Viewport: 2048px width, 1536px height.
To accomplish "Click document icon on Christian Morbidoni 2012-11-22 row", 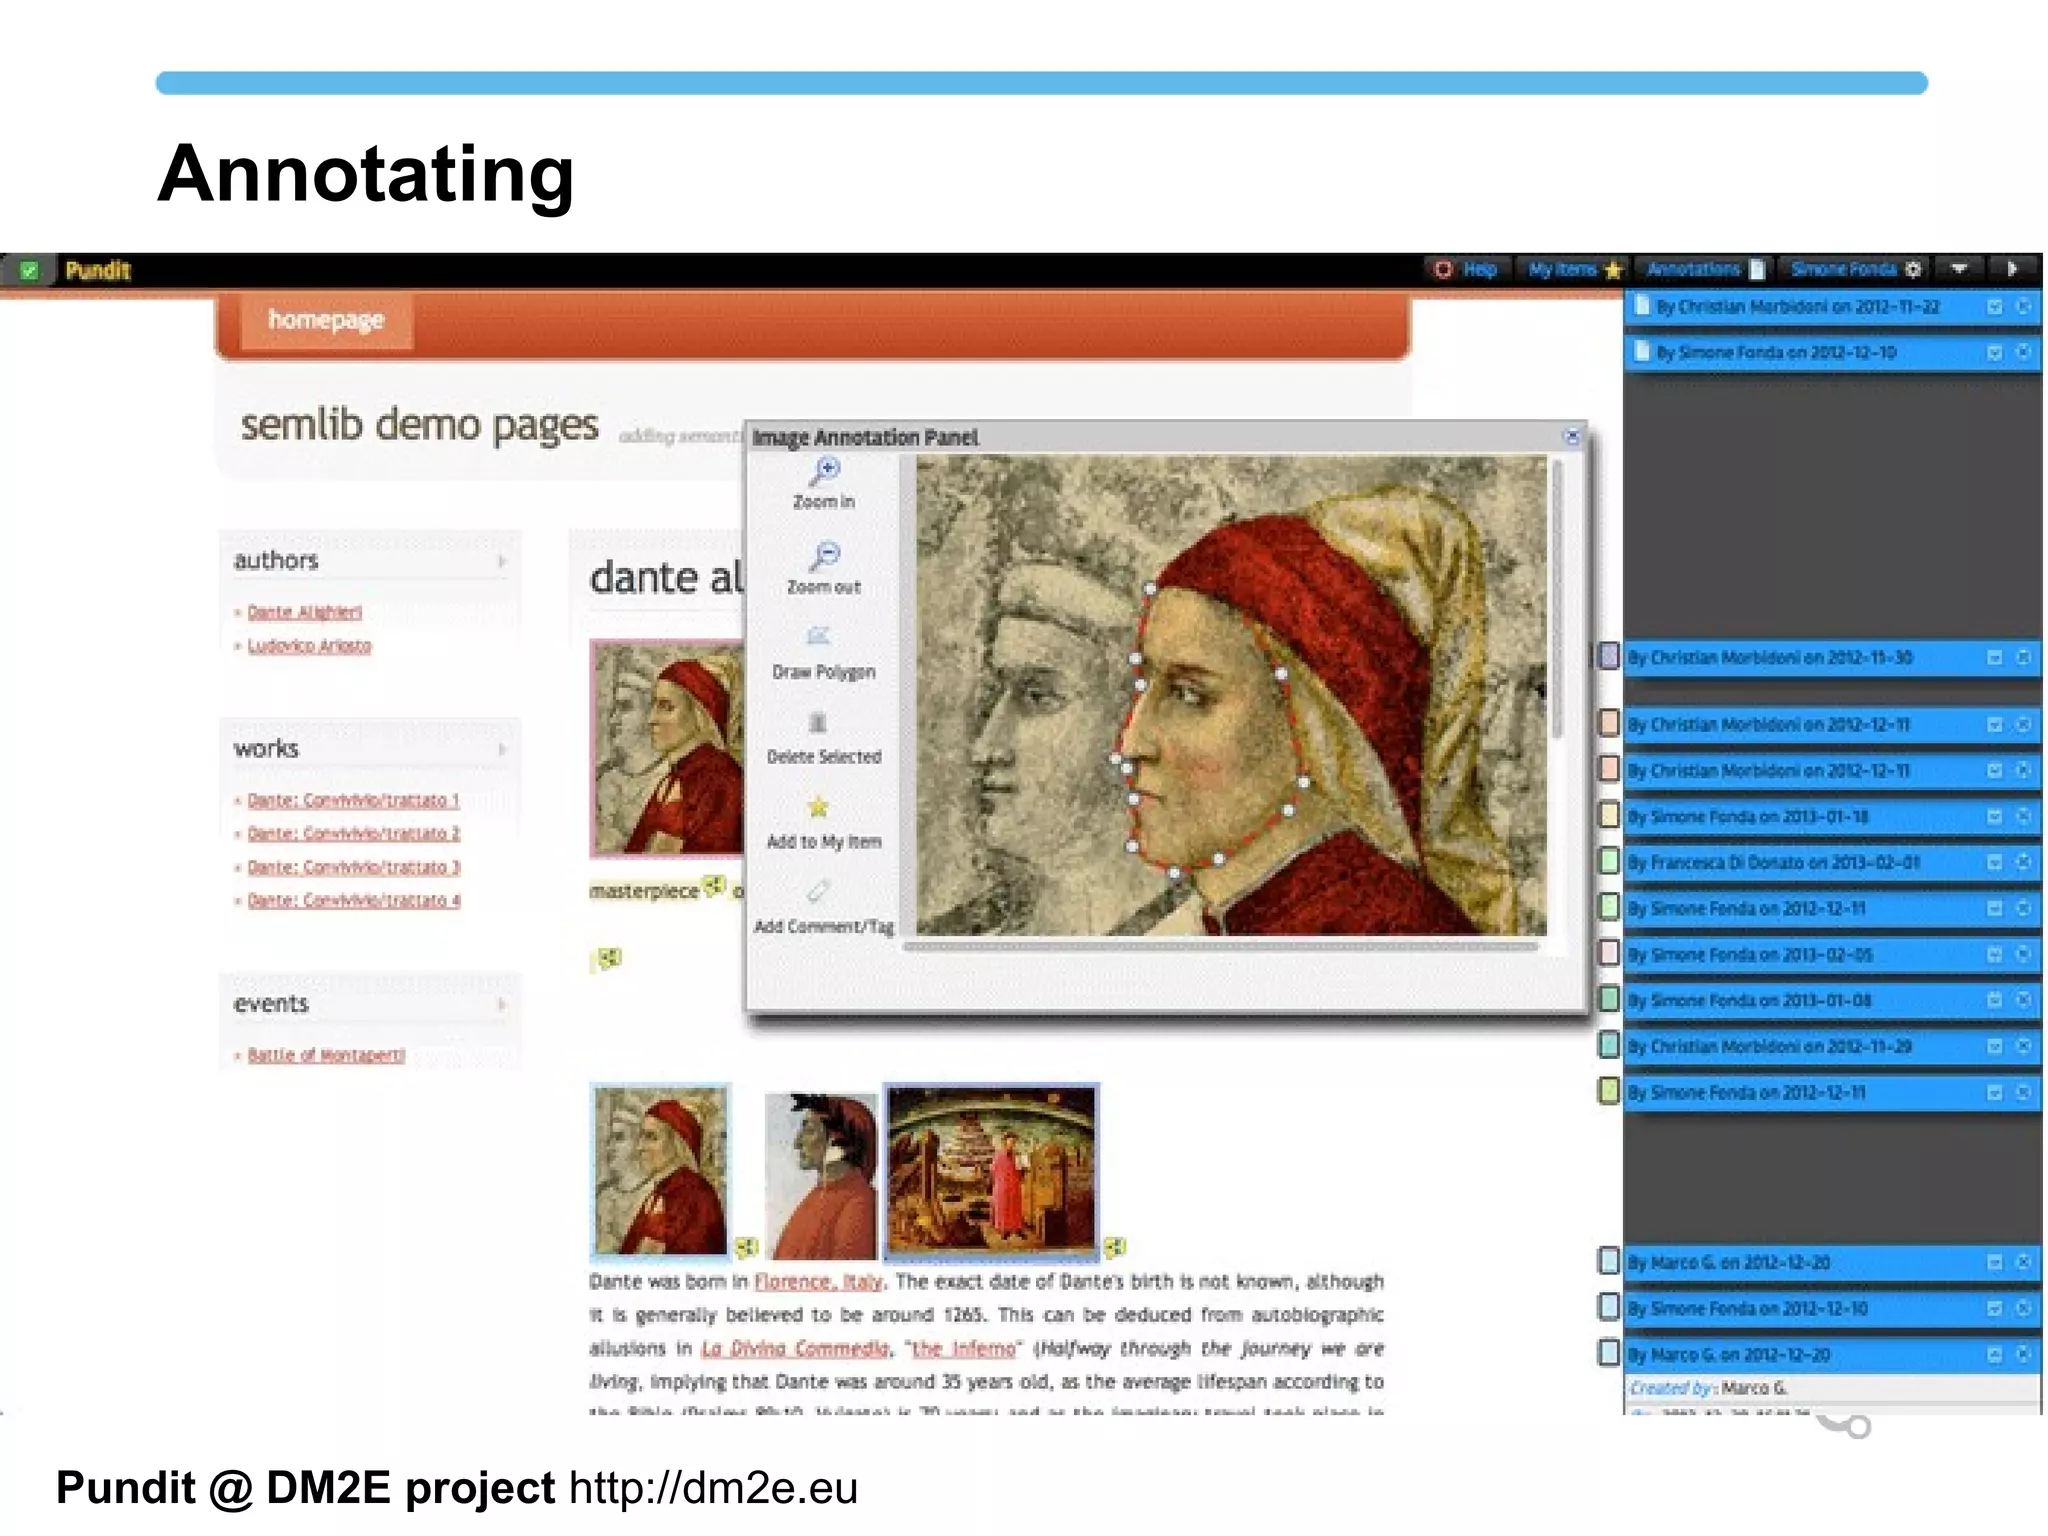I will (x=1641, y=306).
